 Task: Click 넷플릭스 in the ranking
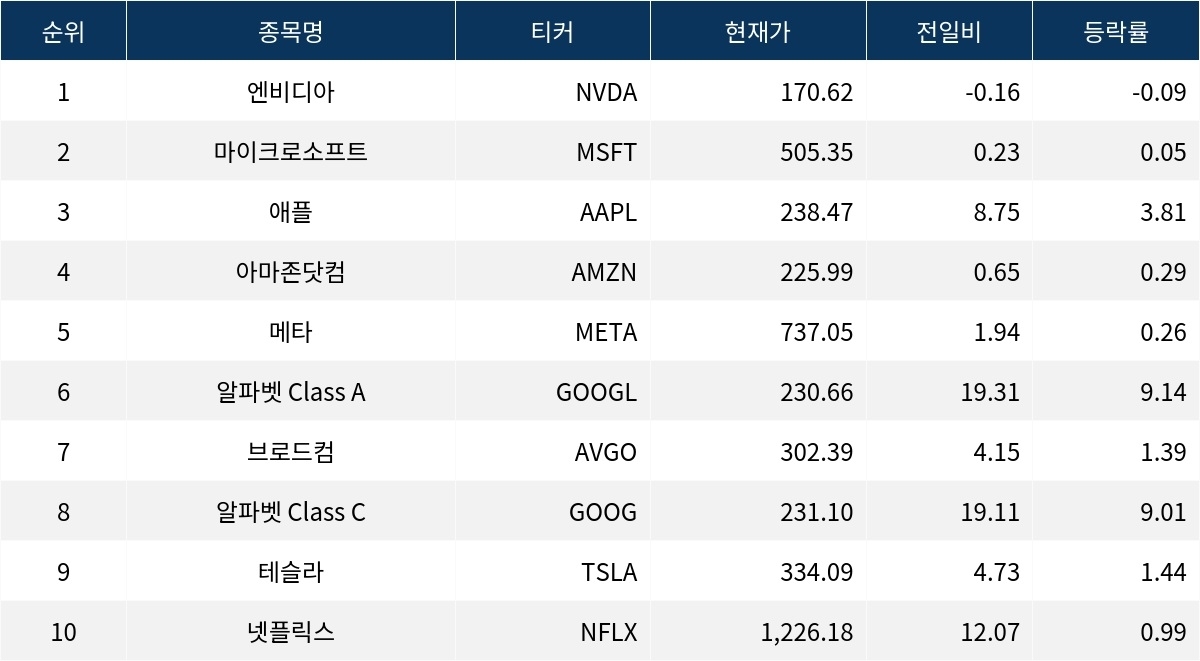290,632
